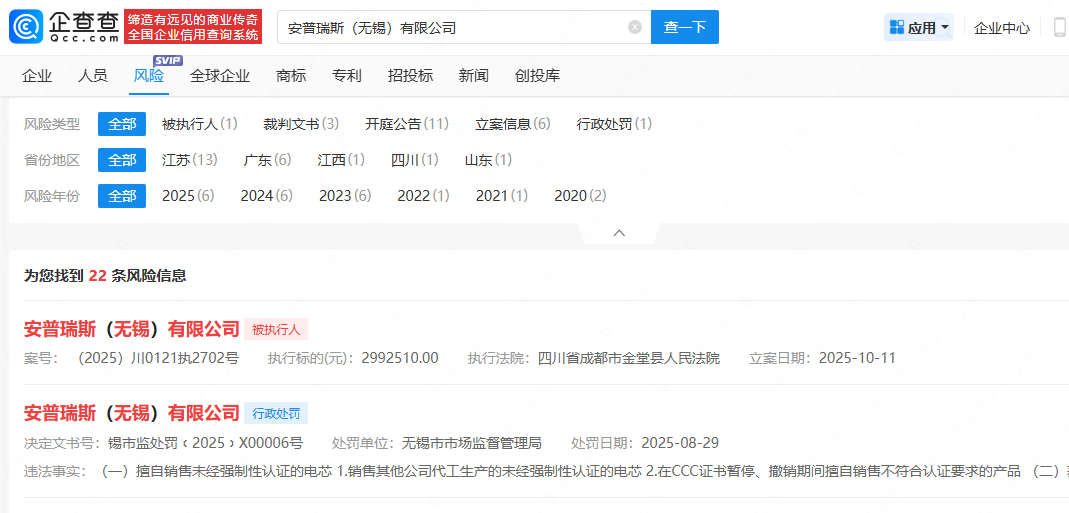Filter risk year to 2024
Viewport: 1069px width, 513px height.
tap(266, 196)
